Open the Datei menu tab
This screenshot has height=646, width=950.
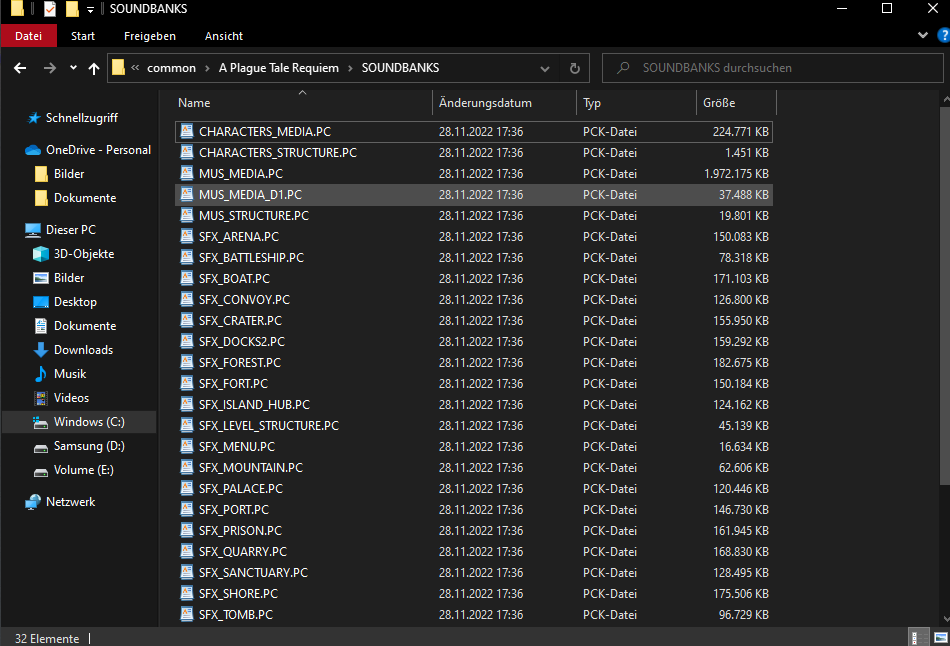pos(28,36)
